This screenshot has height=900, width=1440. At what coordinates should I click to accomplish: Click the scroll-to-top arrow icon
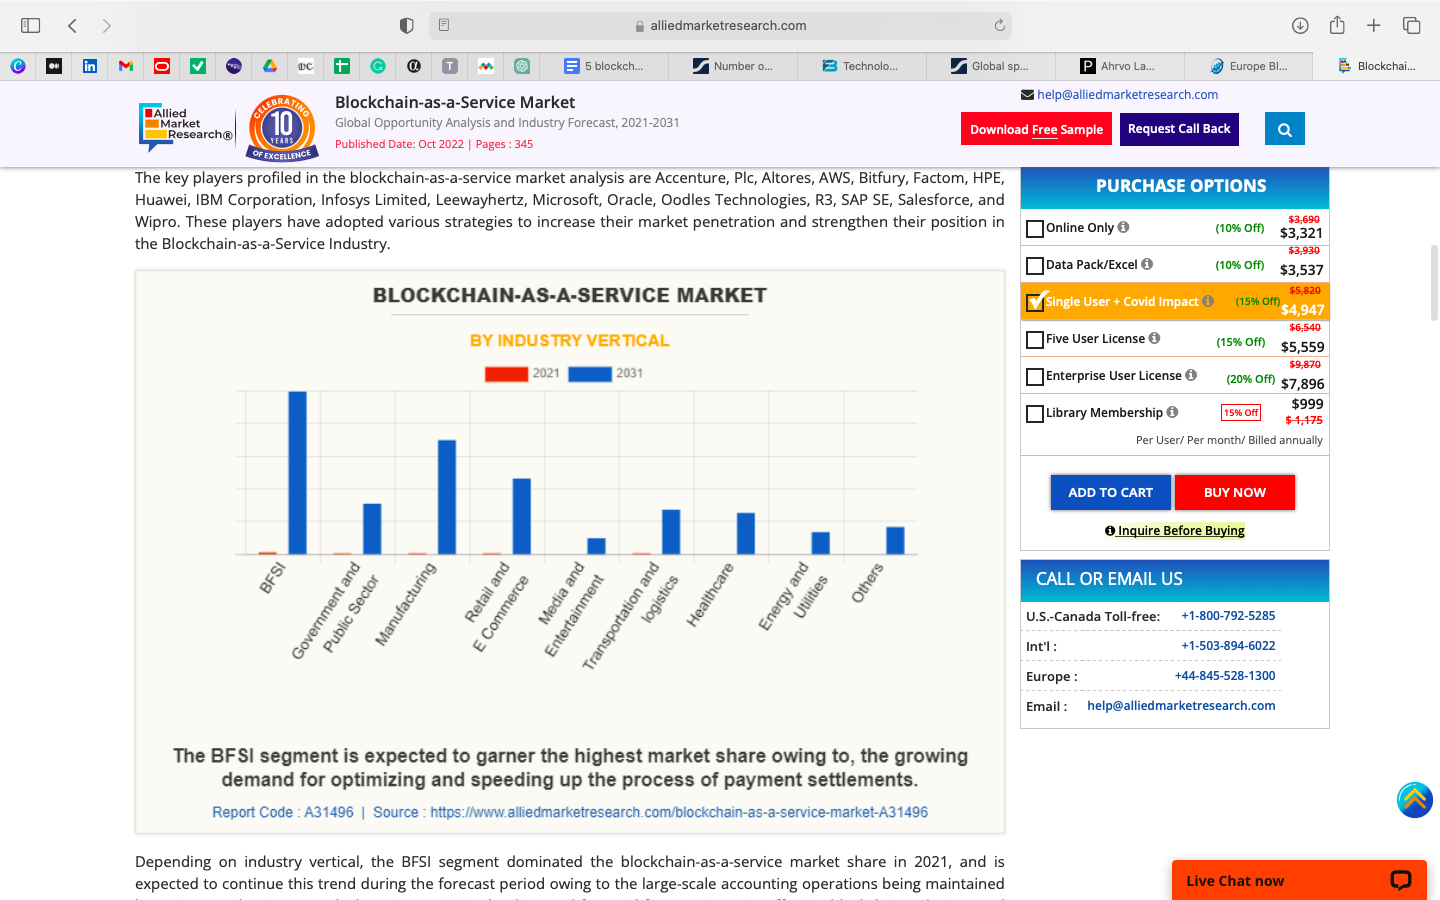1415,800
